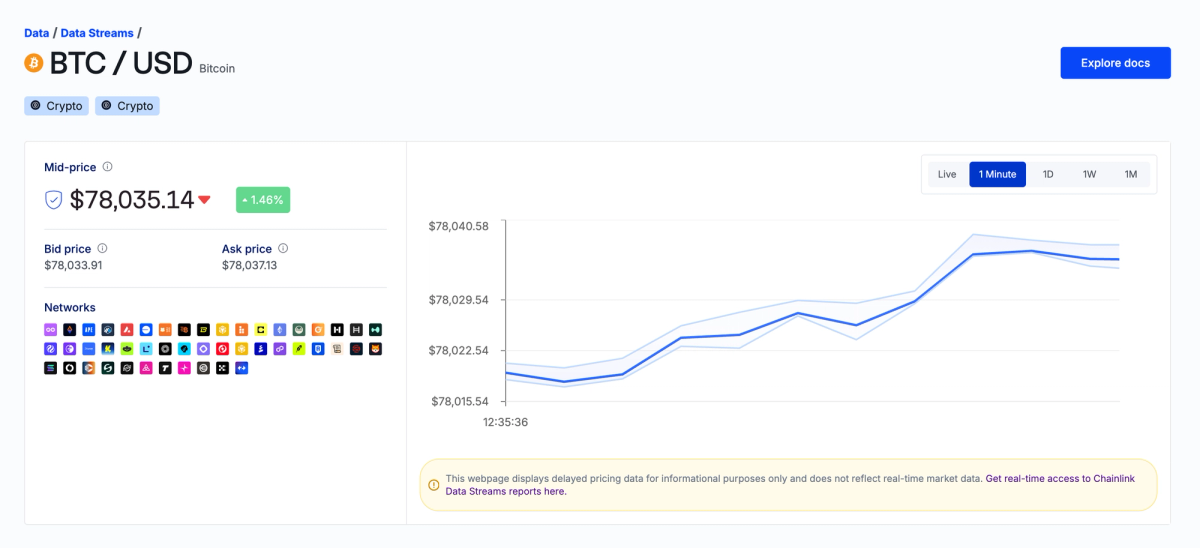Screen dimensions: 1200x548
Task: Switch chart to the 1M range
Action: pos(1131,174)
